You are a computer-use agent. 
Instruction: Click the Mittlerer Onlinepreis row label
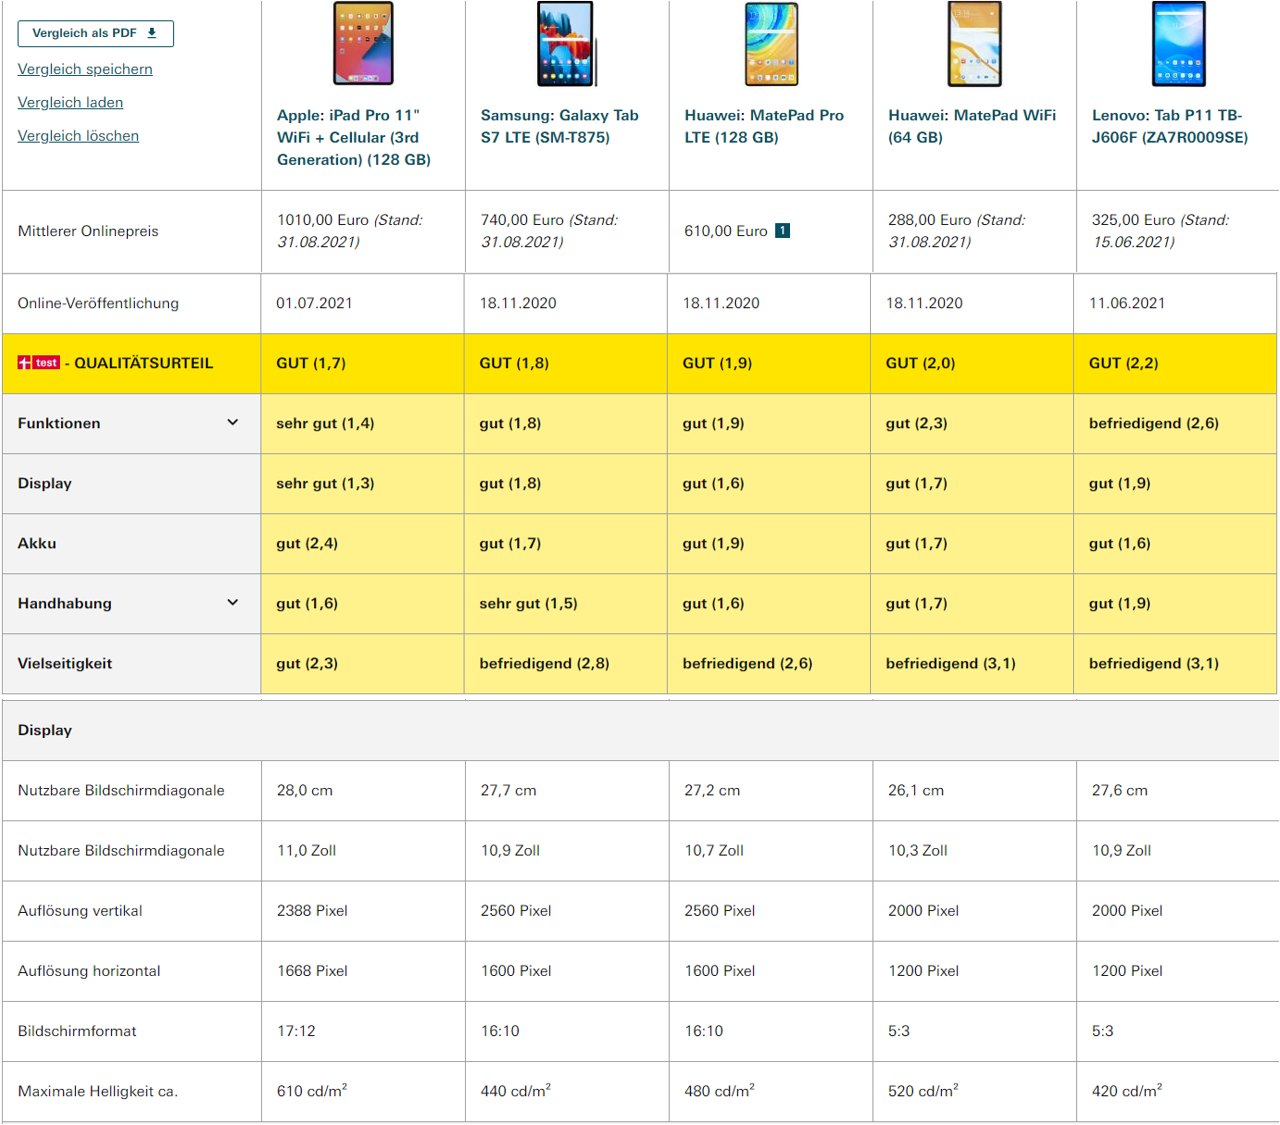[x=88, y=231]
